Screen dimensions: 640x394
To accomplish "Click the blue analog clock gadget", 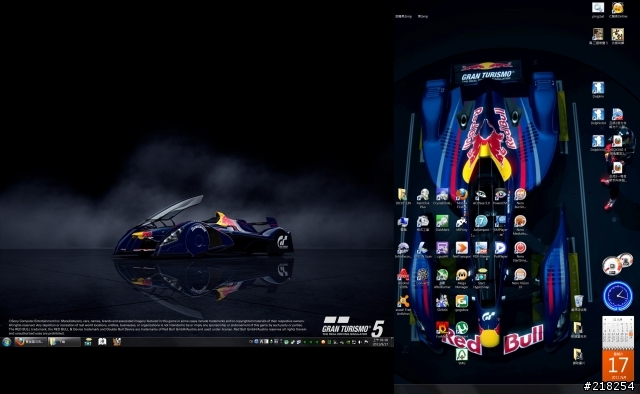I will point(618,296).
